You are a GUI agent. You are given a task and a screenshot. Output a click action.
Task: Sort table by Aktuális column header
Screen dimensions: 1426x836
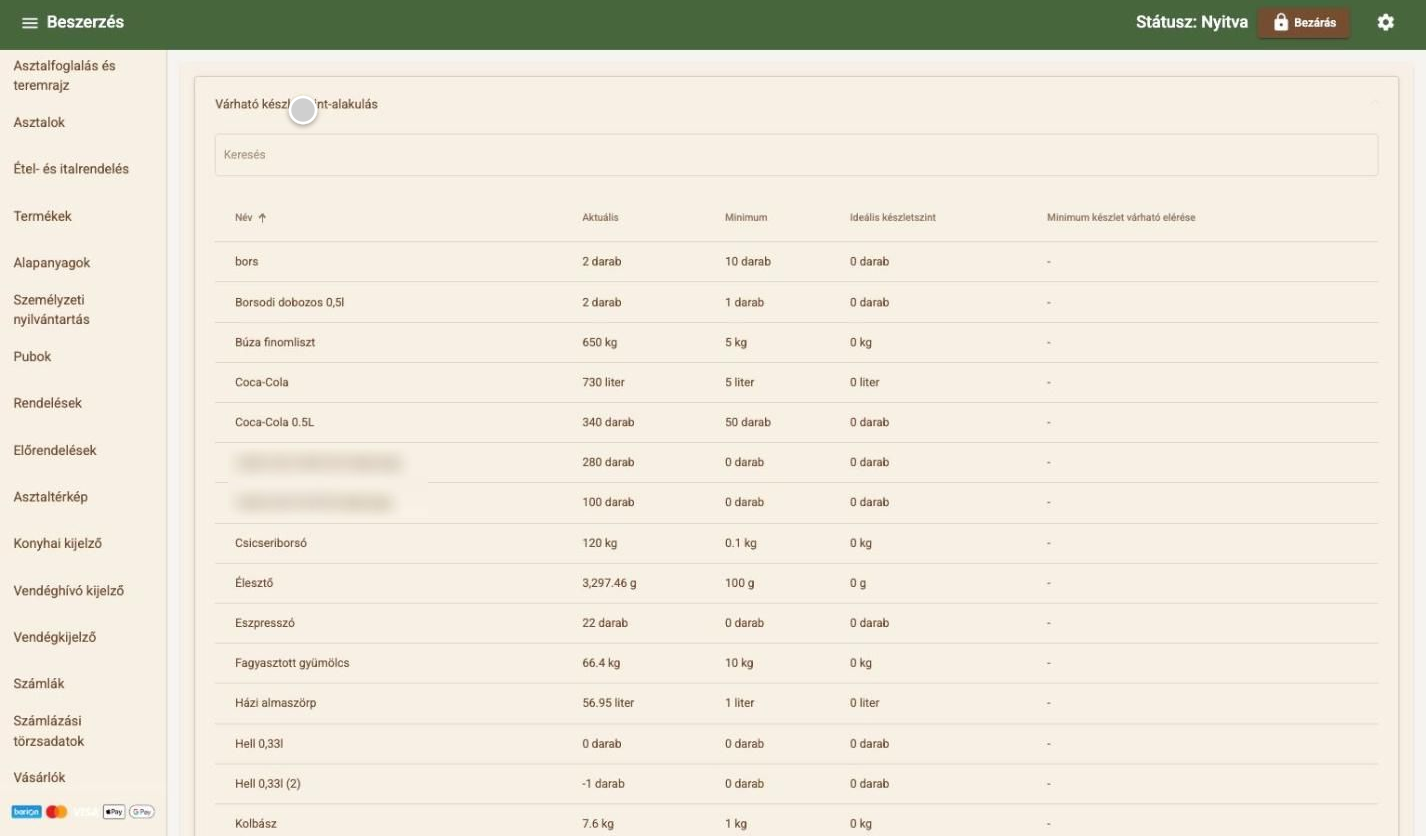pos(600,217)
